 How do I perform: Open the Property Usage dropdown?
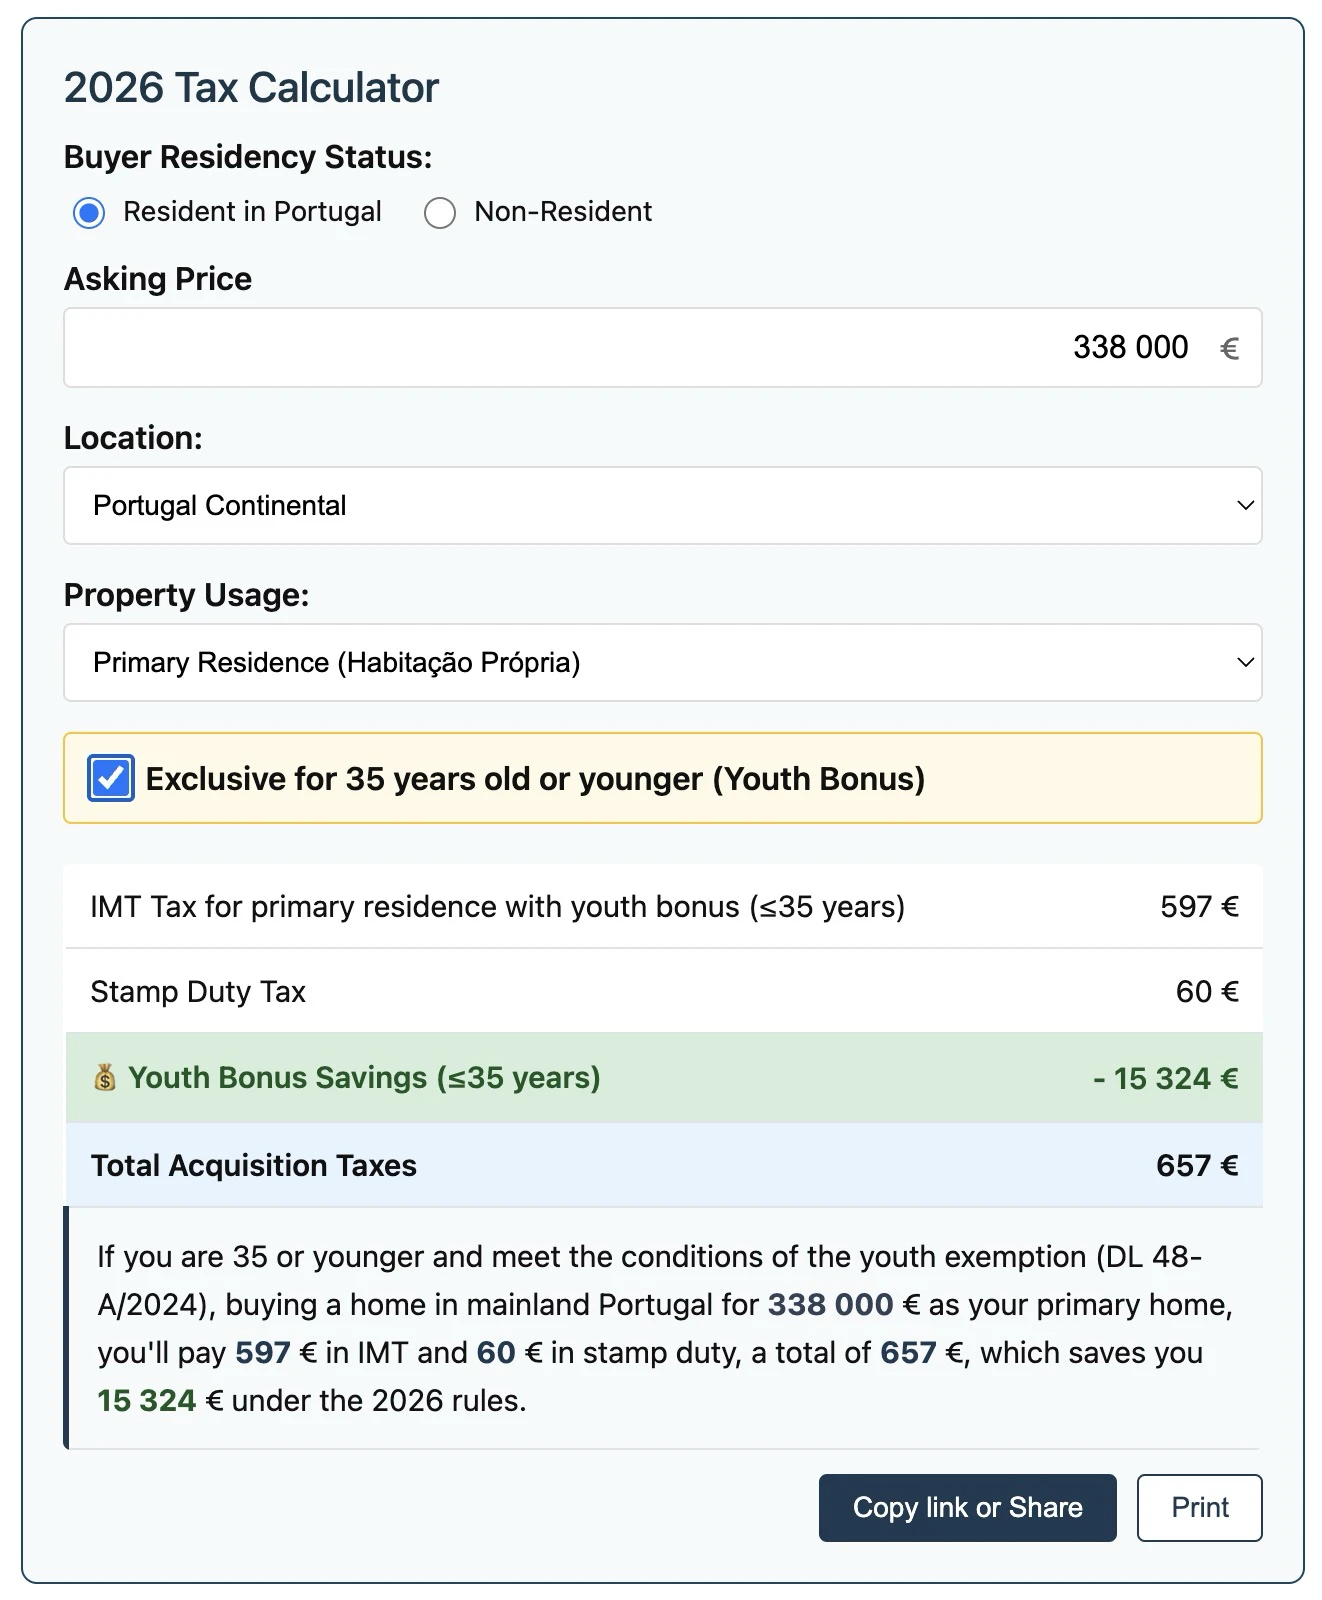point(662,663)
